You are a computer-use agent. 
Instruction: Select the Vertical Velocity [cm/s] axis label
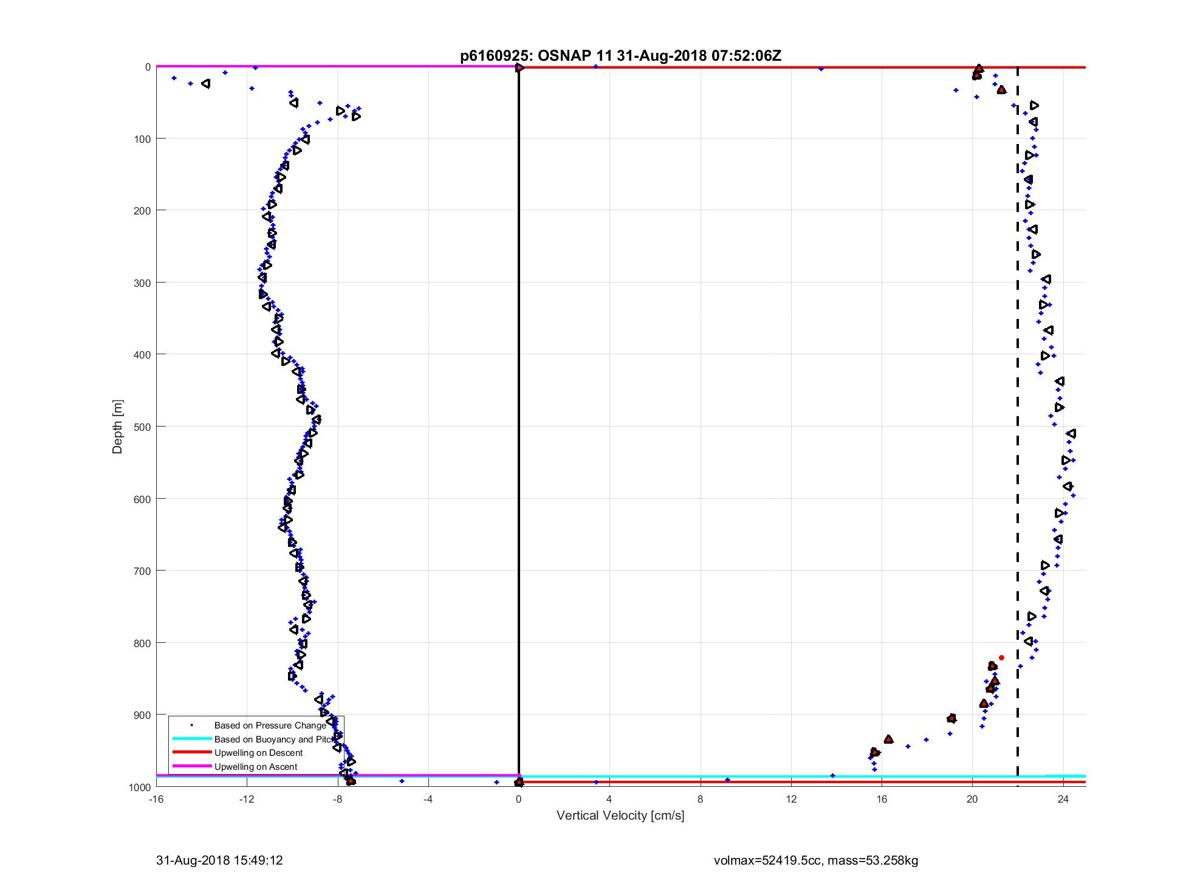click(x=620, y=816)
